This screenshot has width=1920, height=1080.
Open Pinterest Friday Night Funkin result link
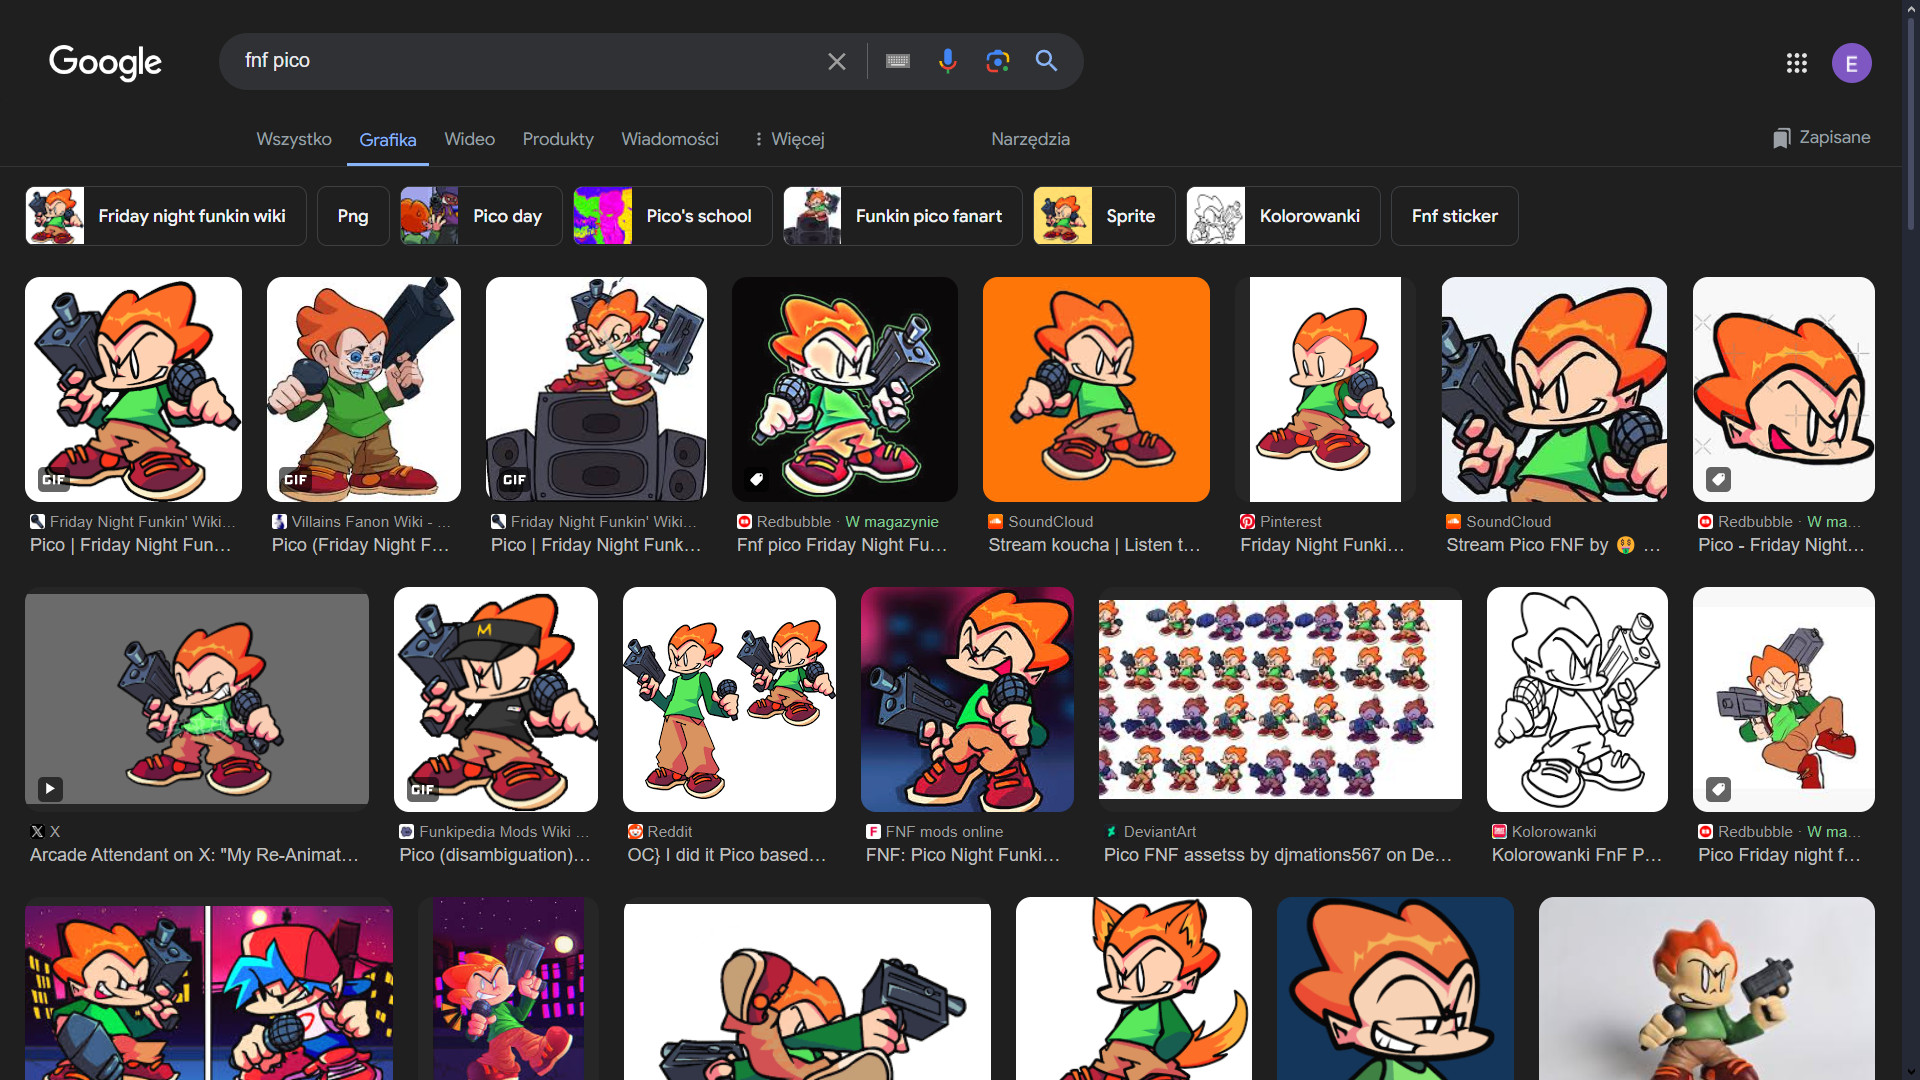coord(1322,545)
